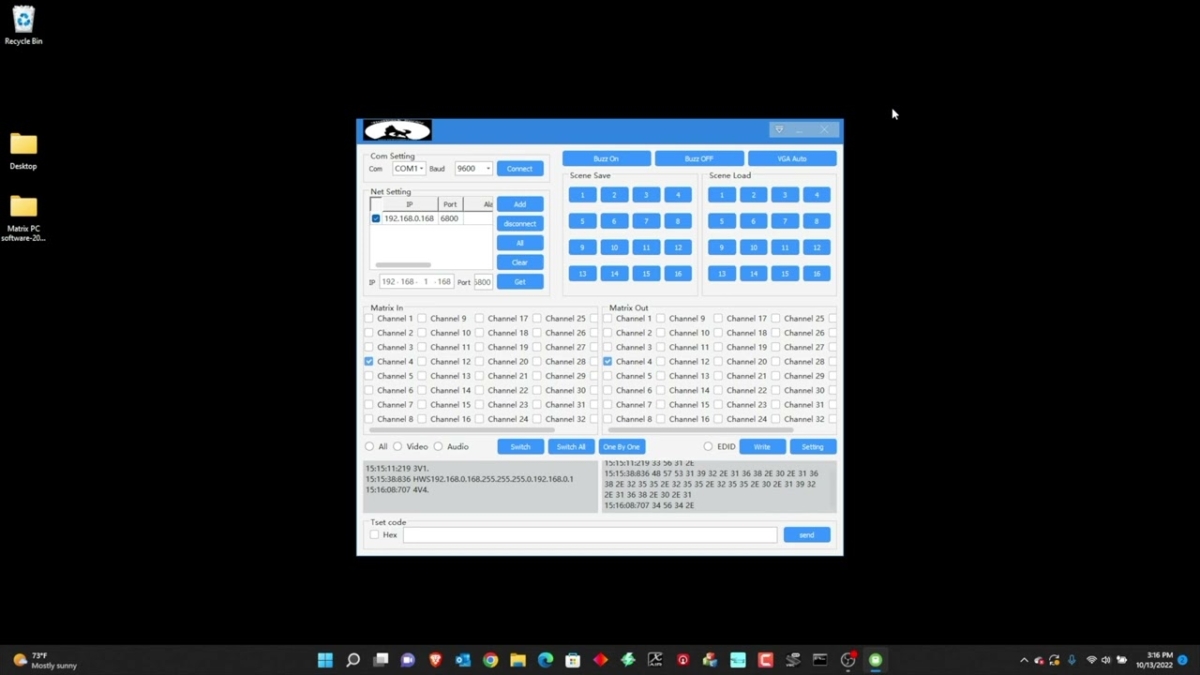The height and width of the screenshot is (675, 1200).
Task: Open the title bar dropdown menu icon
Action: coord(779,130)
